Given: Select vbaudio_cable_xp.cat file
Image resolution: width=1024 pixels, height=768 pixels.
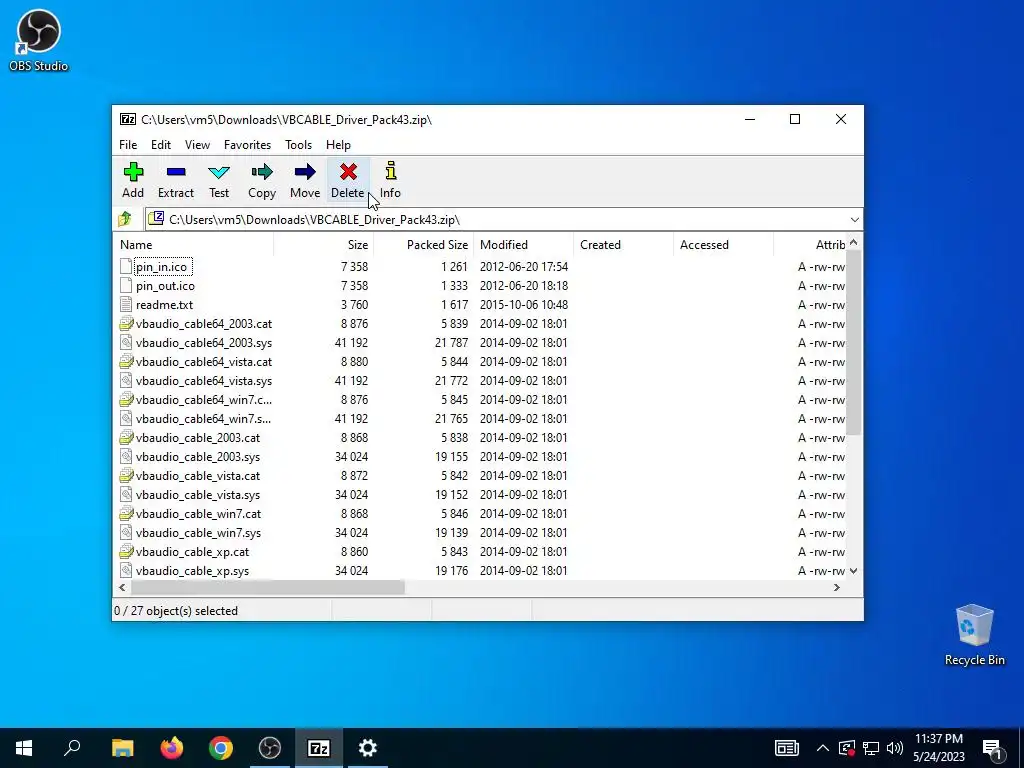Looking at the screenshot, I should click(193, 552).
